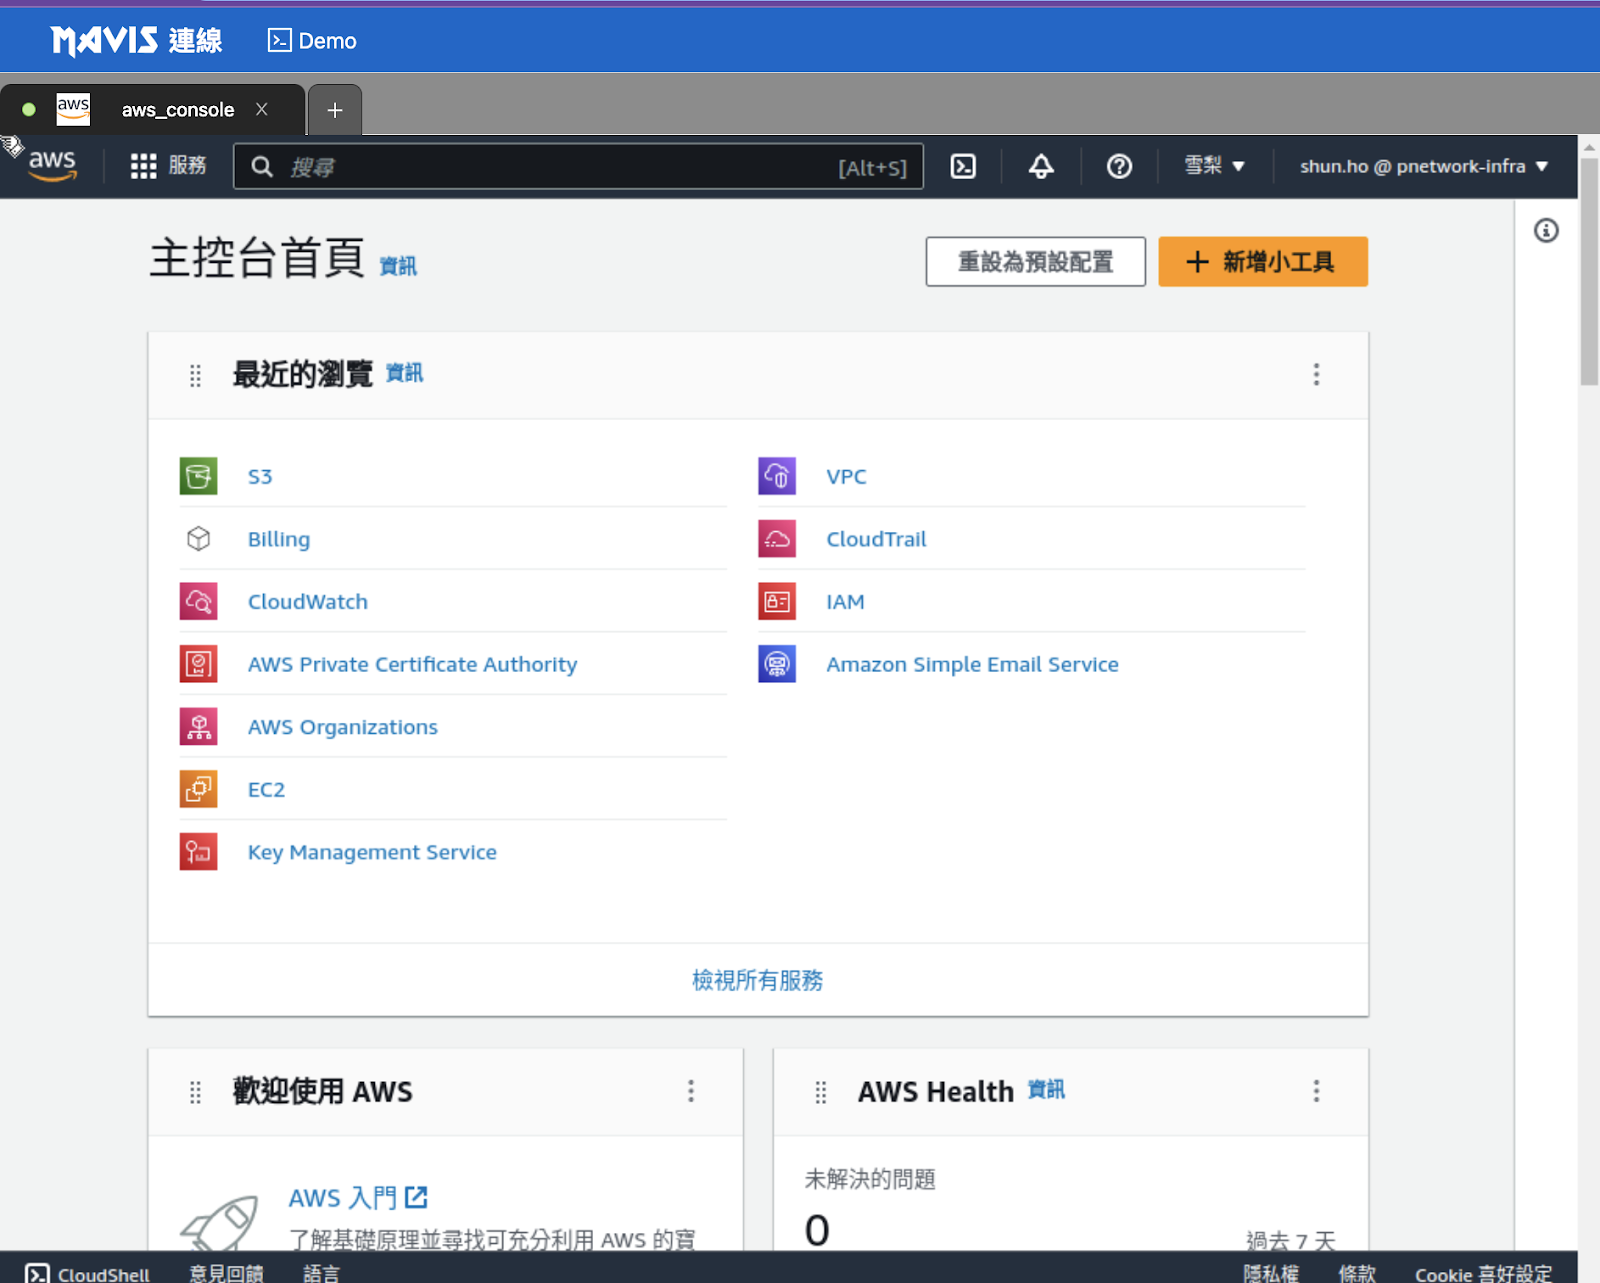The image size is (1600, 1283).
Task: Open CloudShell icon in top navigation bar
Action: [963, 166]
